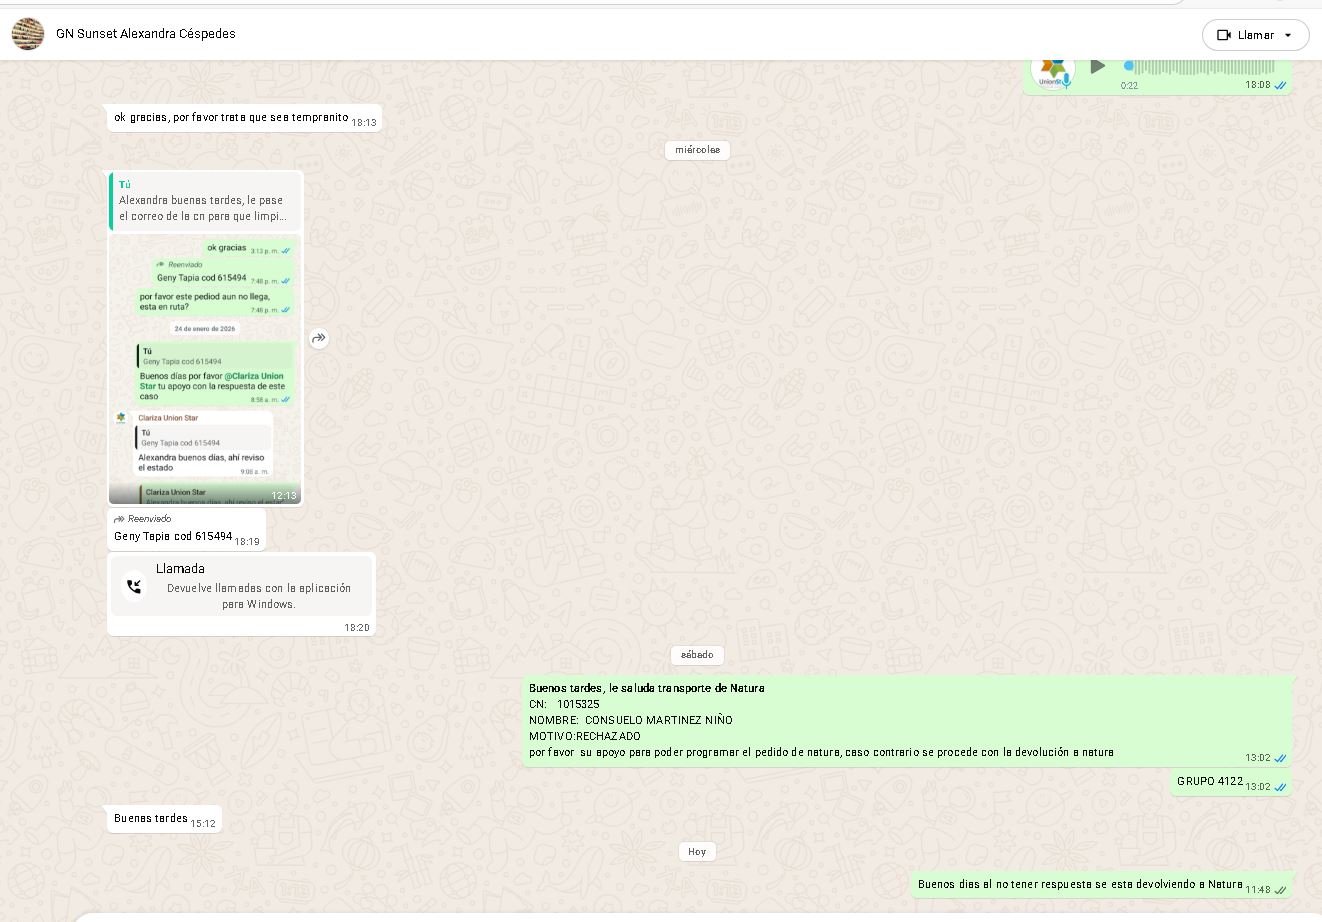Click the video camera icon in Llamar

pyautogui.click(x=1223, y=35)
